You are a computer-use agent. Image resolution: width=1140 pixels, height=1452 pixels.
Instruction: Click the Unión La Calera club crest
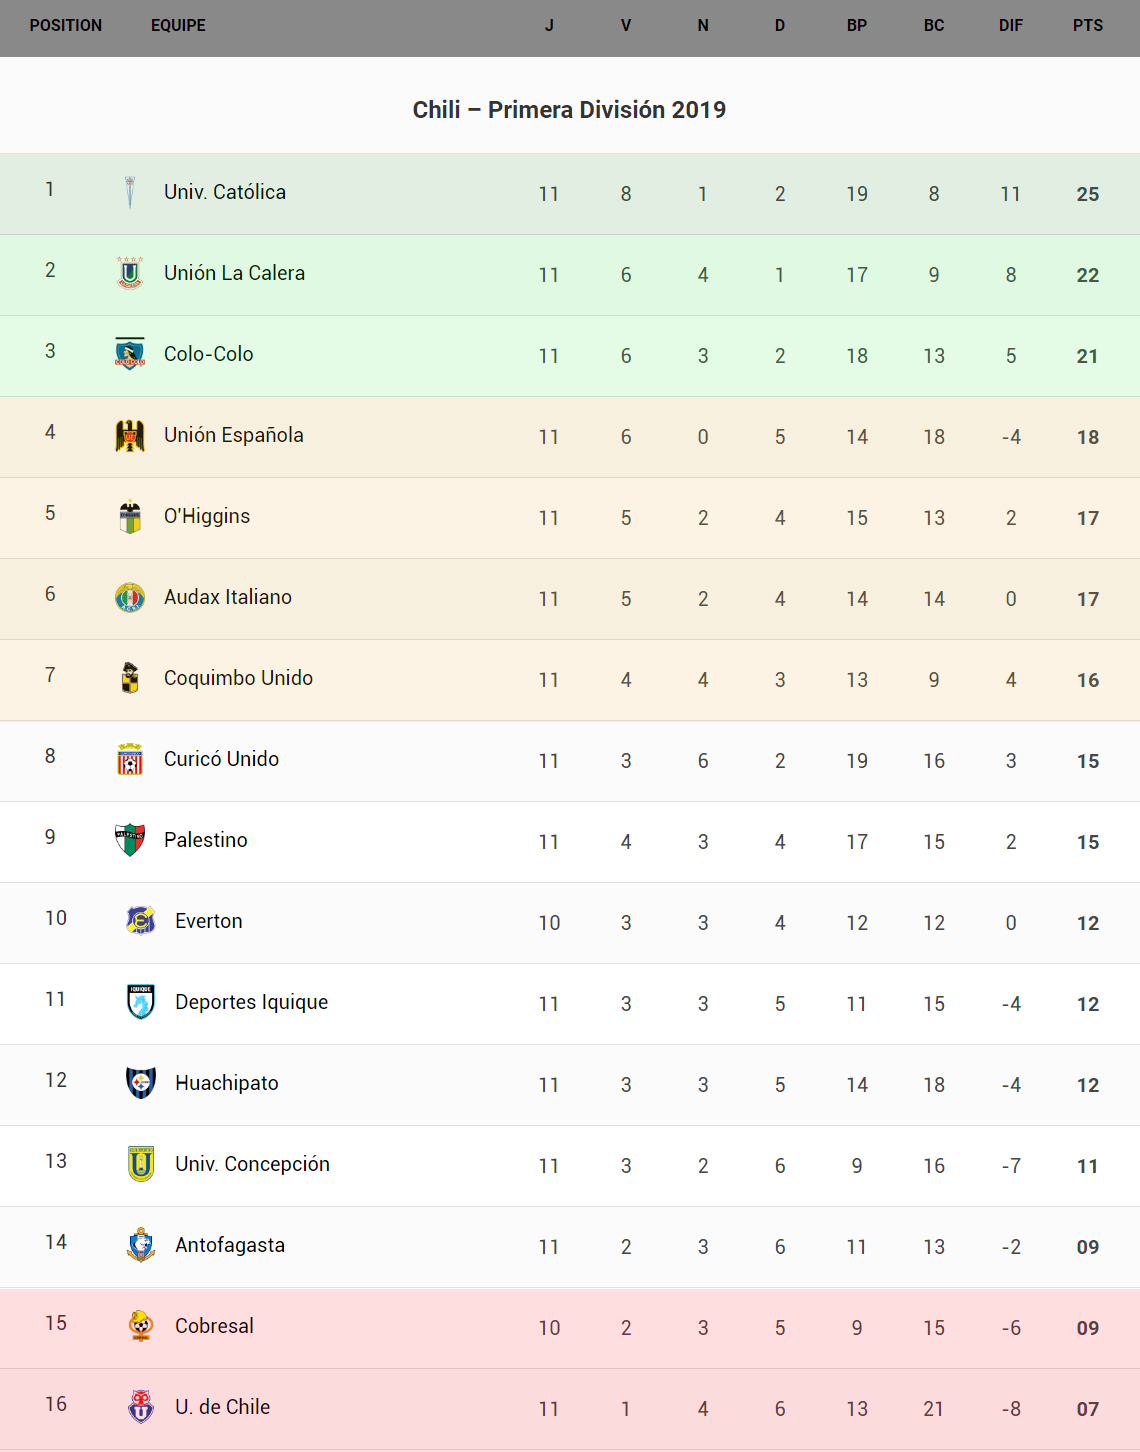tap(130, 273)
